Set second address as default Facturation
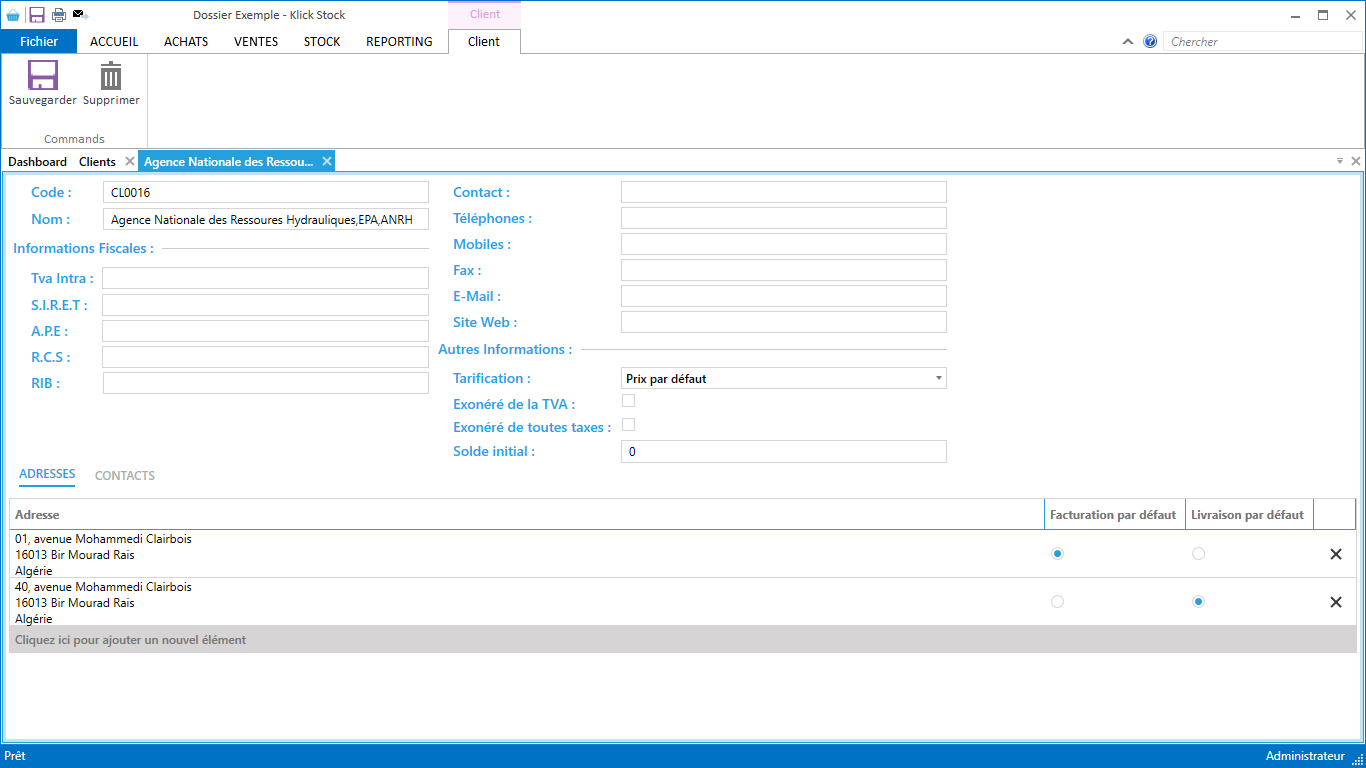Viewport: 1366px width, 768px height. 1057,602
